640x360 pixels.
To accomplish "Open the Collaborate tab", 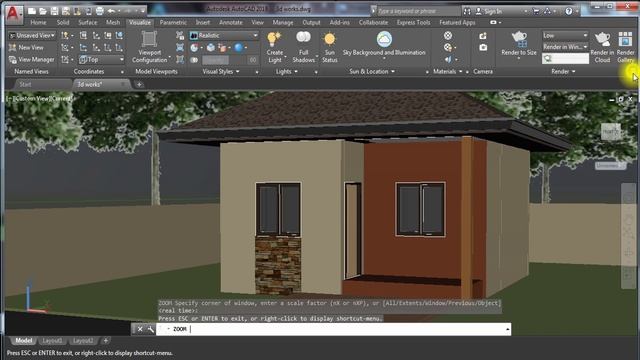I will [373, 22].
